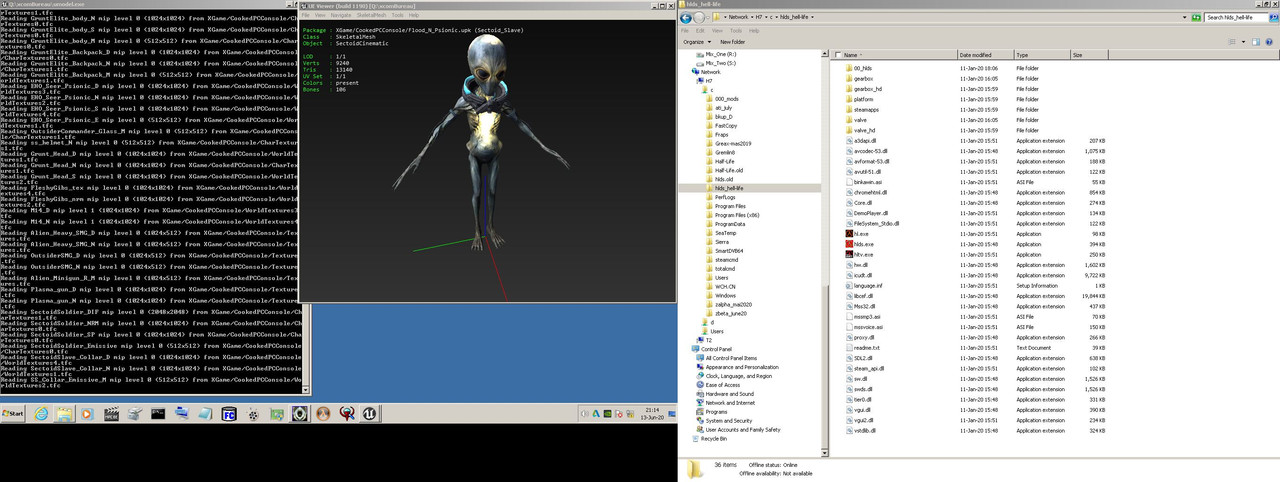Show the desktop via taskbar corner button

point(674,413)
